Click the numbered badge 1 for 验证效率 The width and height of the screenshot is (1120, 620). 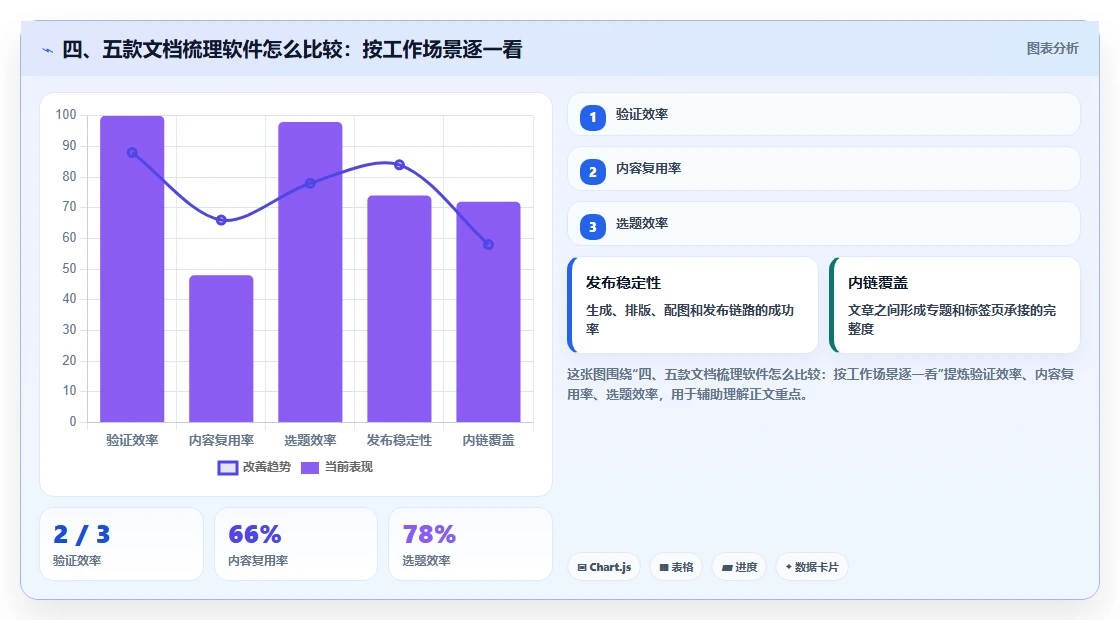[592, 118]
